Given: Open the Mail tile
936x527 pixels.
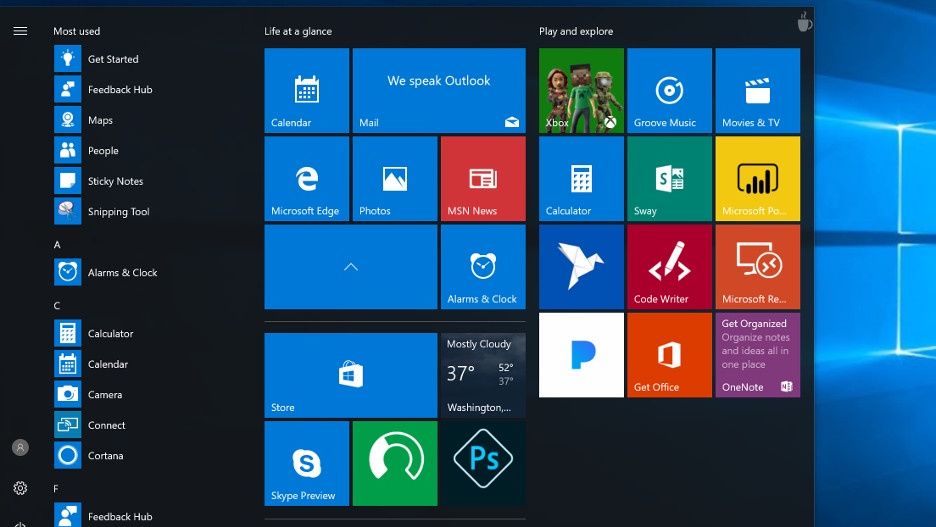Looking at the screenshot, I should (439, 90).
